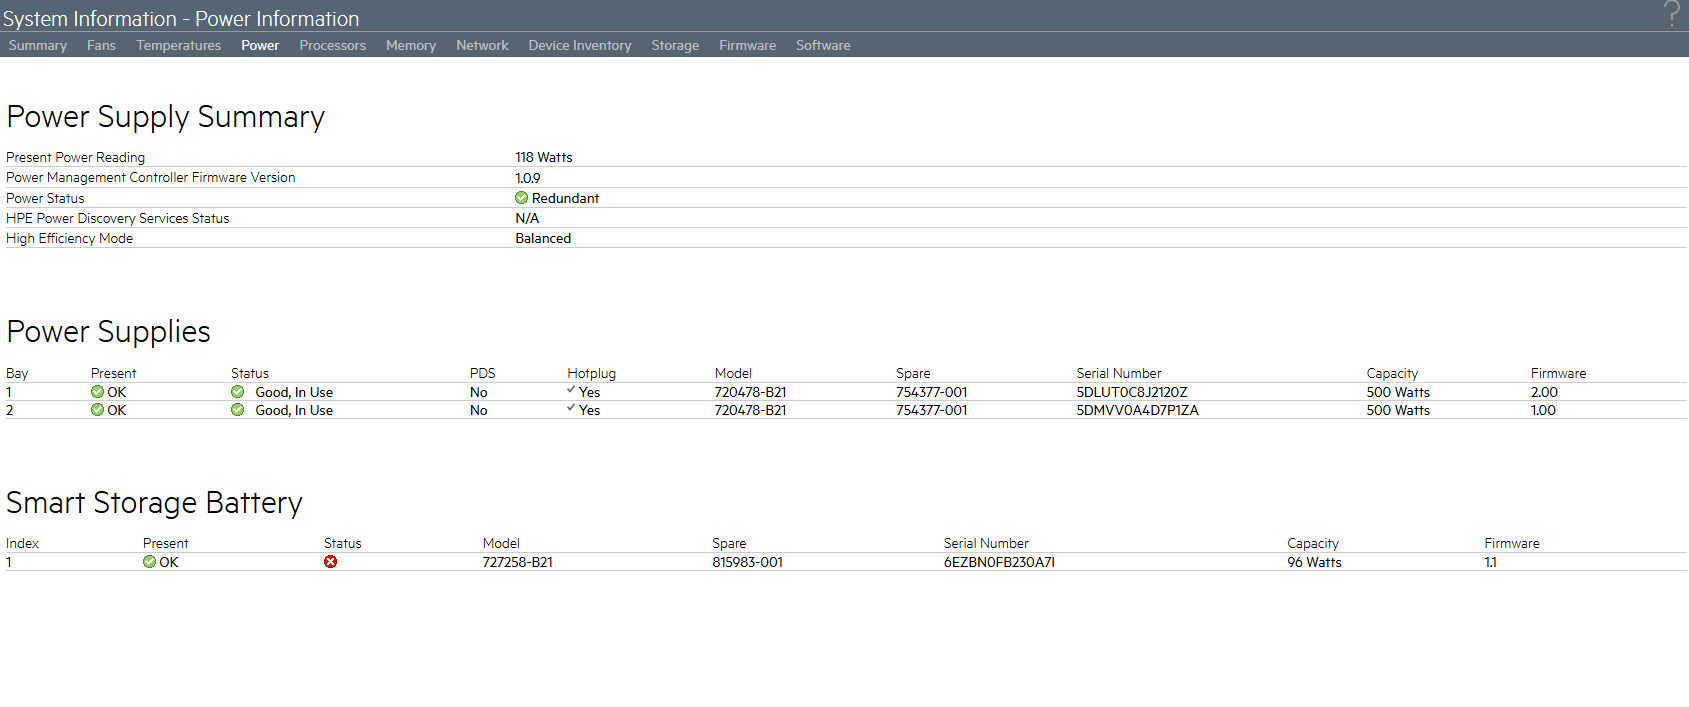This screenshot has height=707, width=1689.
Task: Go to the Storage tab
Action: pyautogui.click(x=675, y=45)
